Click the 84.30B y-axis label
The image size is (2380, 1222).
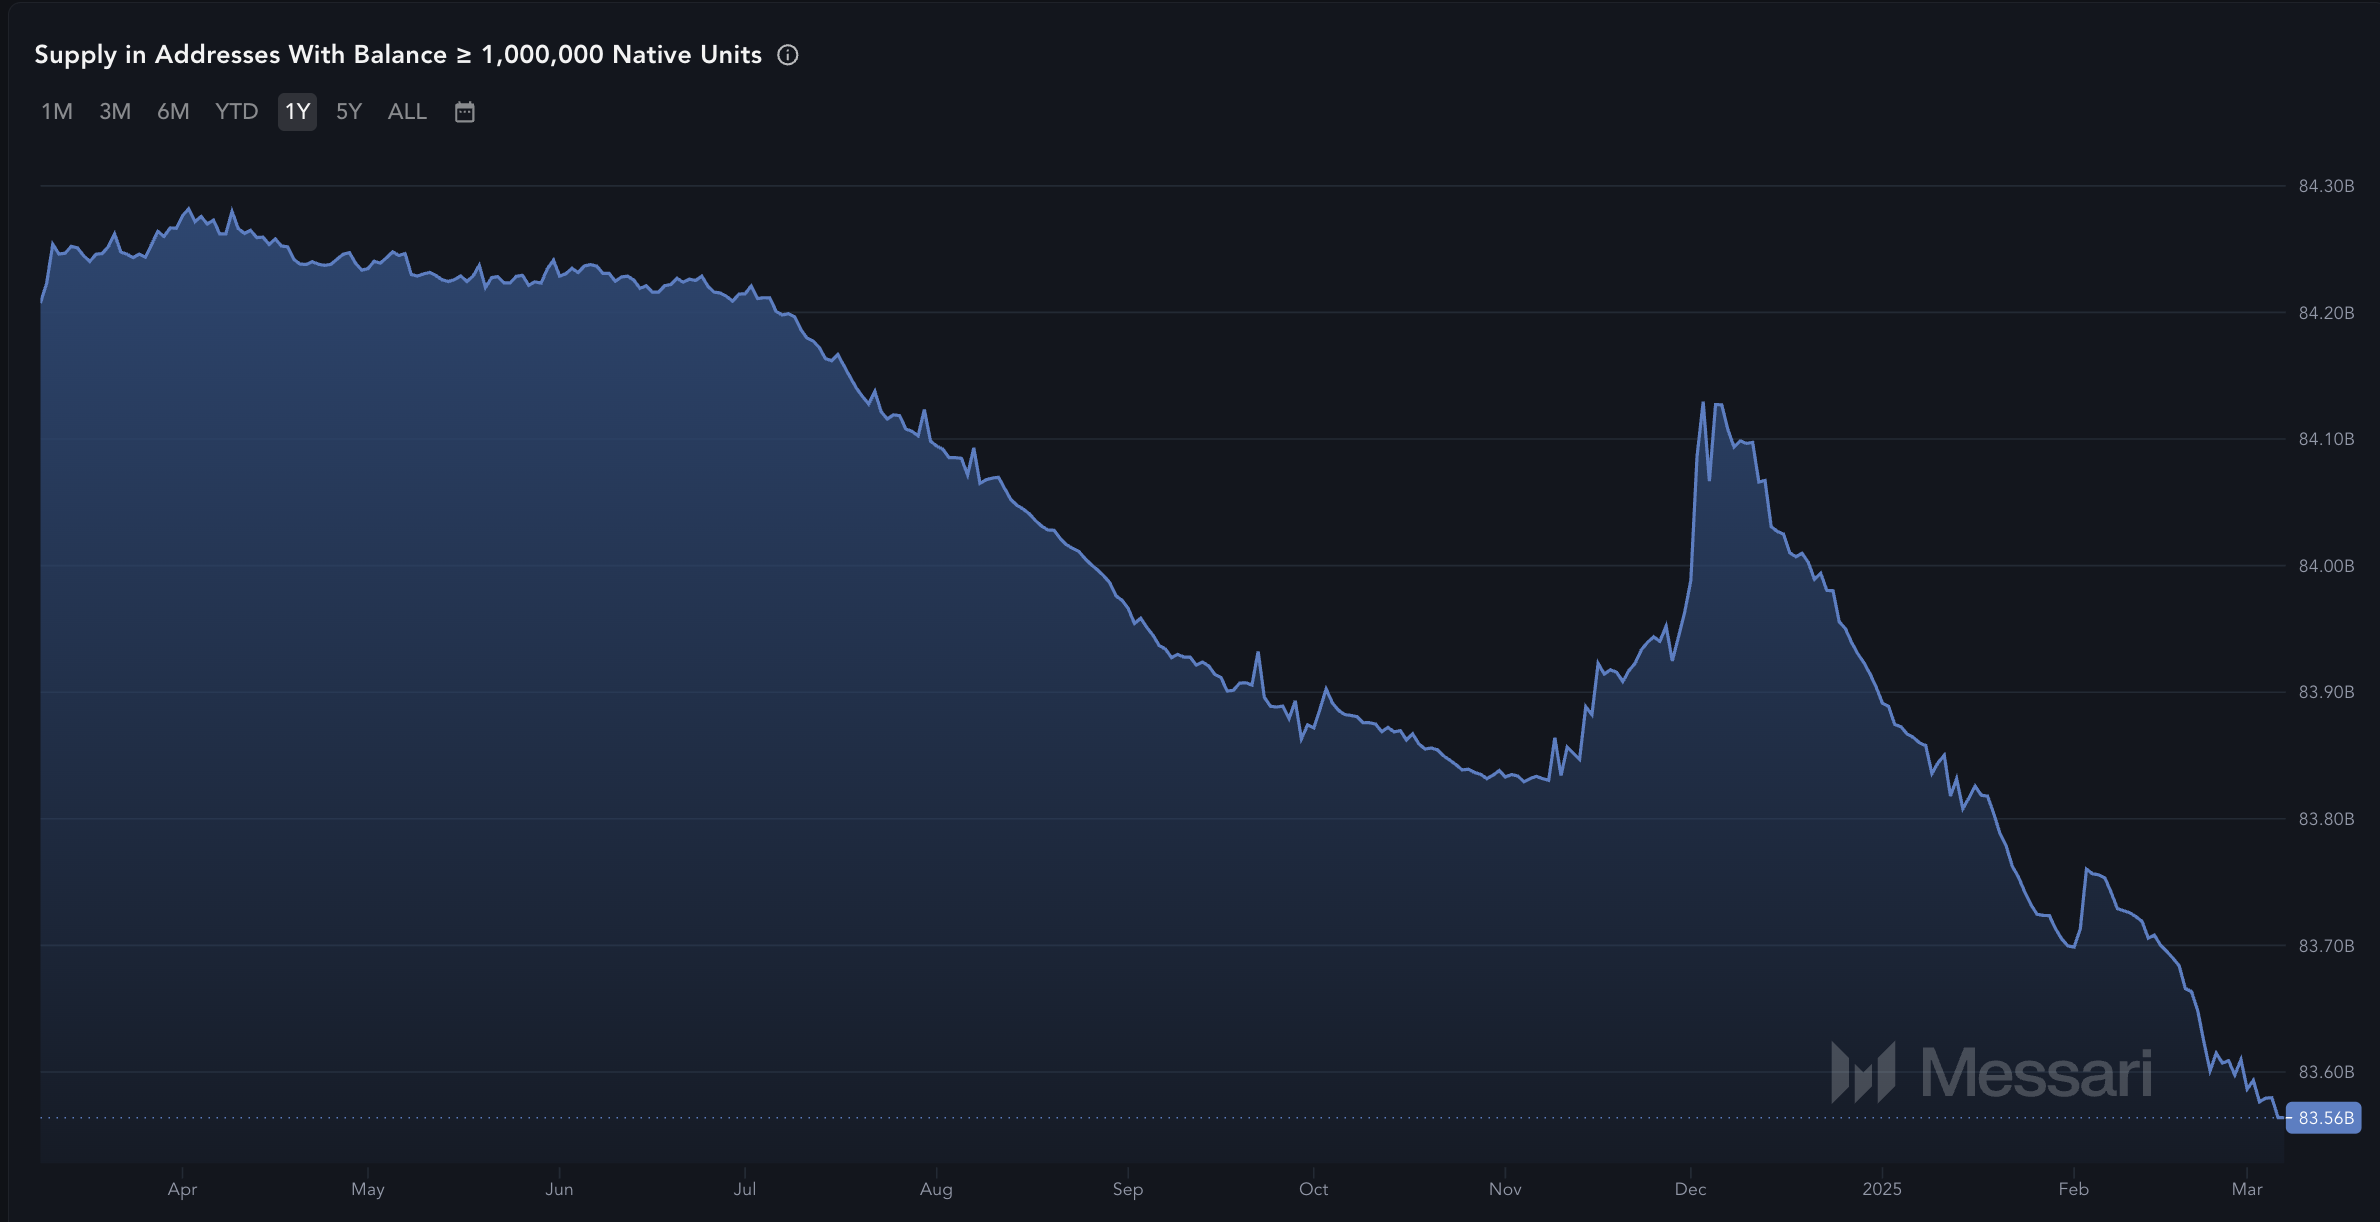click(2326, 186)
